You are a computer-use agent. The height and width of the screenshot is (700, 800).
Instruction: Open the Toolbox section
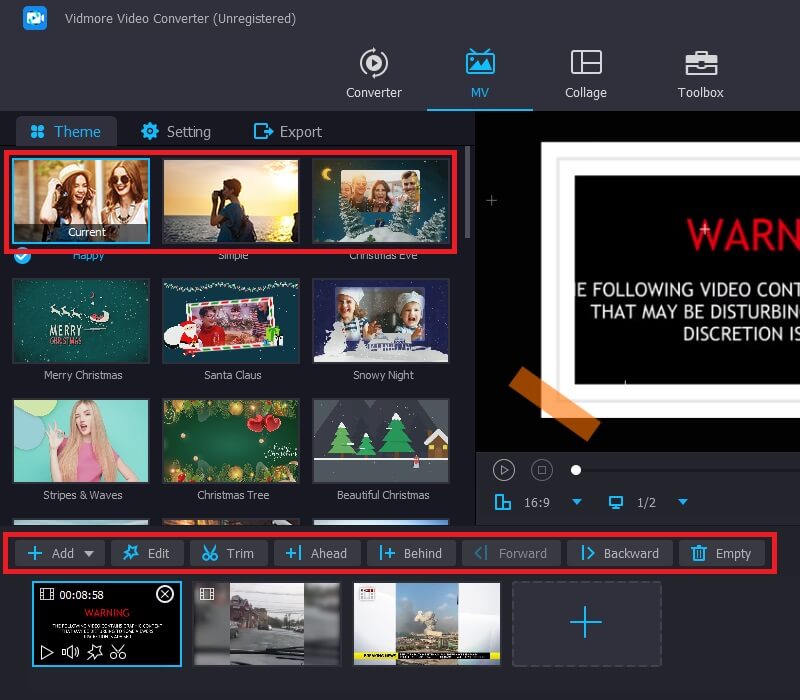pyautogui.click(x=700, y=74)
